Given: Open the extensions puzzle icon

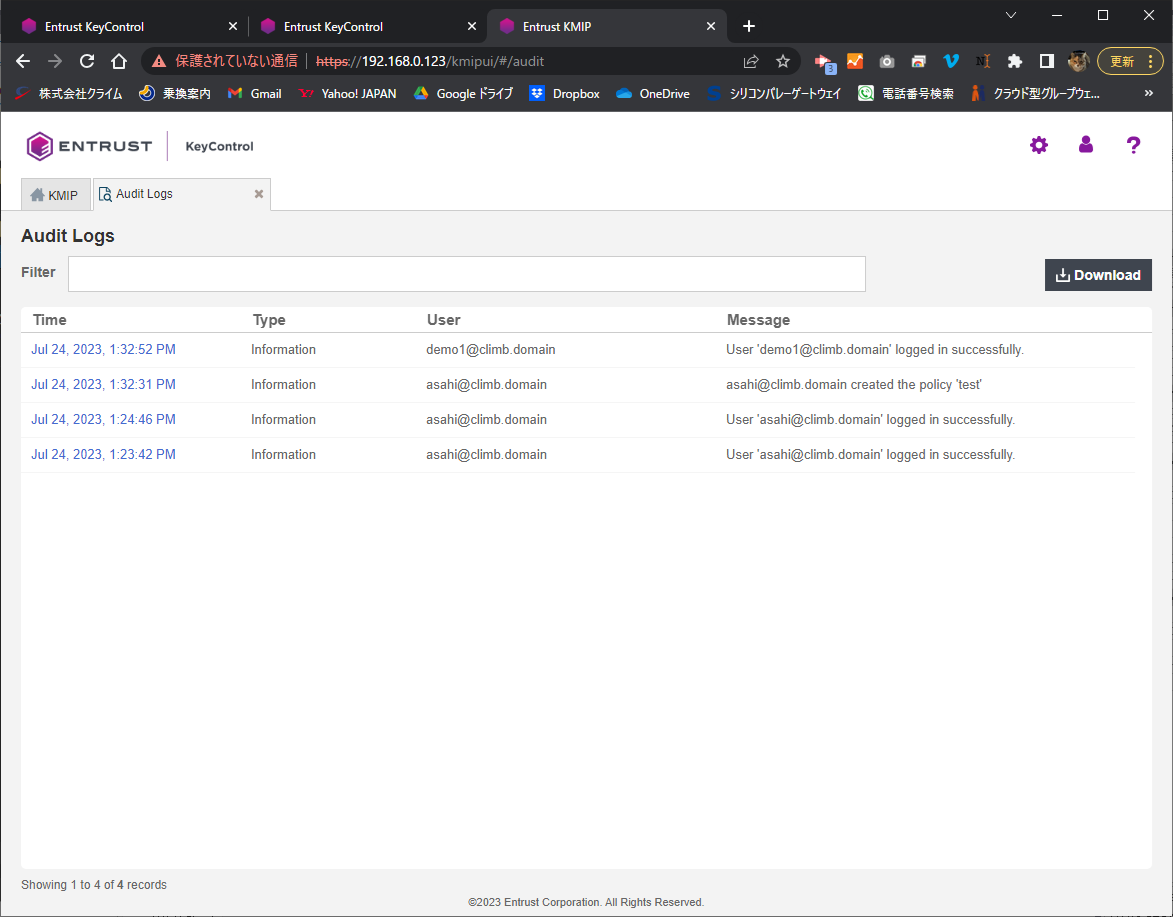Looking at the screenshot, I should 1014,61.
